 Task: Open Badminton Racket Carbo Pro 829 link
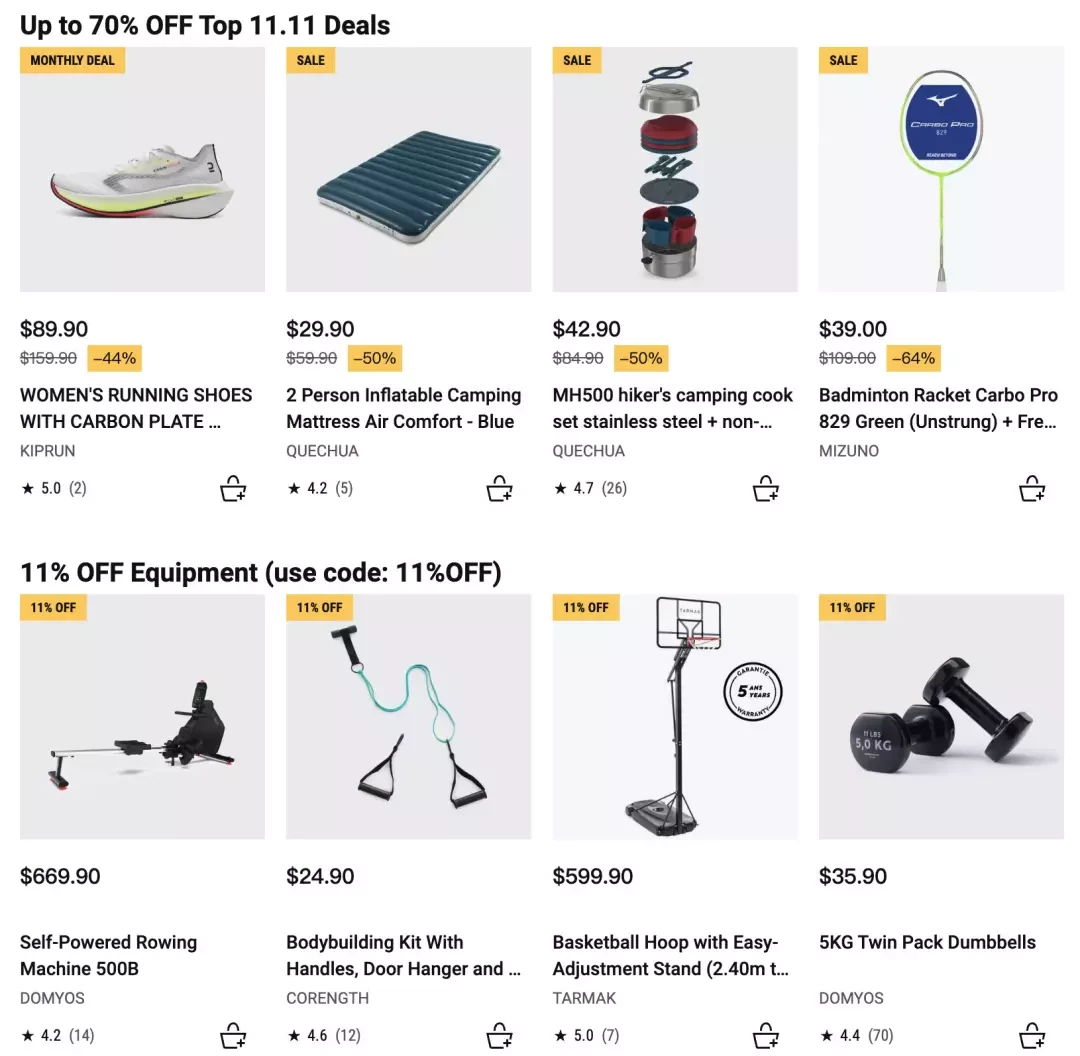click(938, 408)
